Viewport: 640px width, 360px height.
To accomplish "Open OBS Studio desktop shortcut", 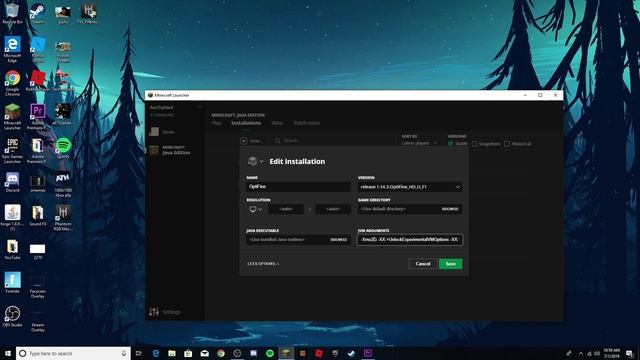I will click(x=12, y=317).
